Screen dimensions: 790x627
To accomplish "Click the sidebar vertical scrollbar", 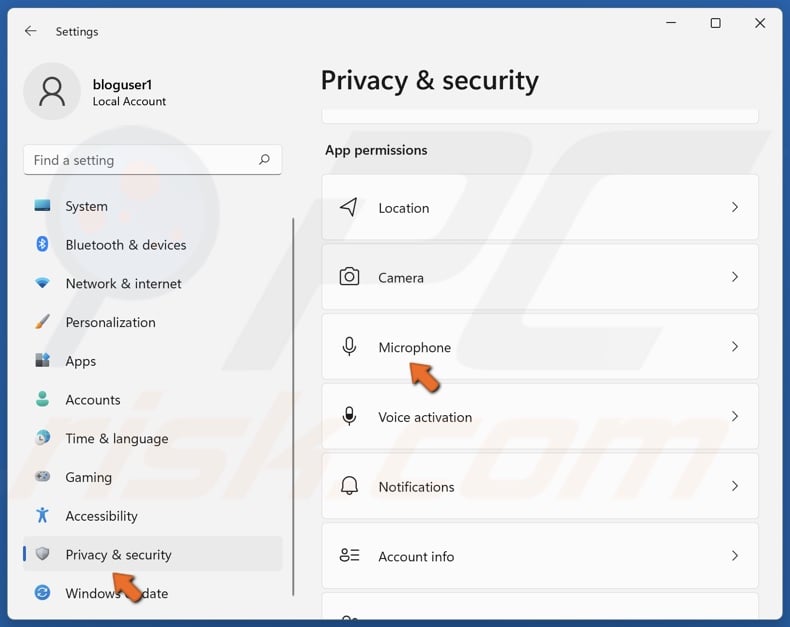I will (x=293, y=406).
